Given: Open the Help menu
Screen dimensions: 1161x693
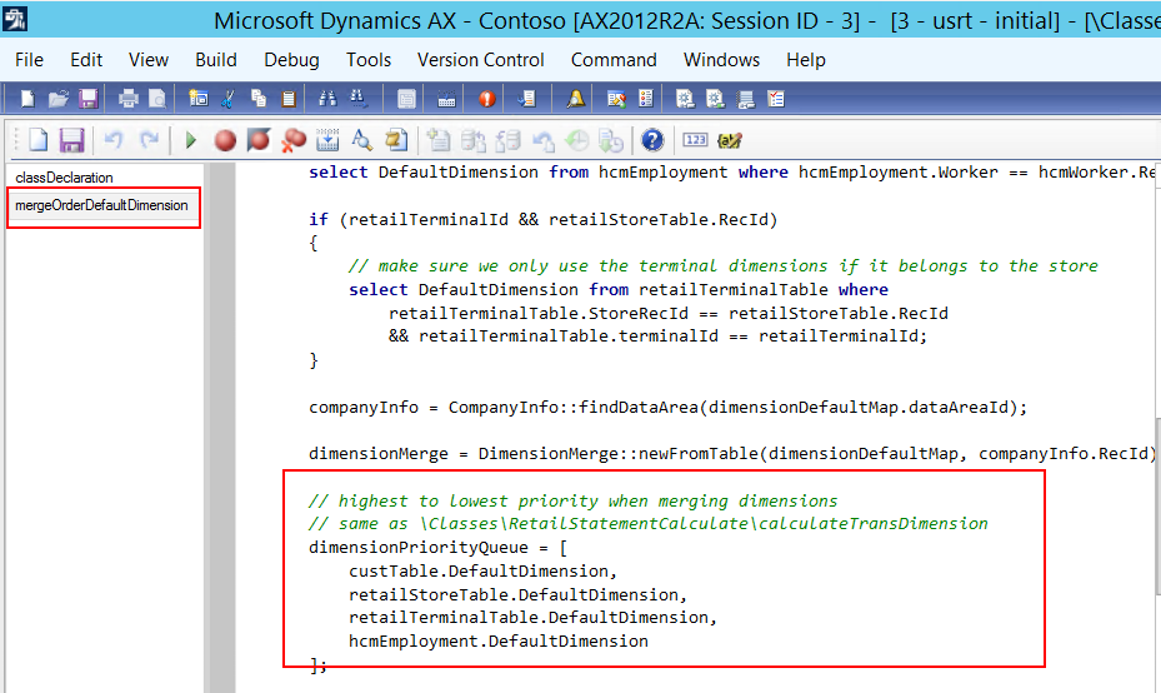Looking at the screenshot, I should point(806,60).
